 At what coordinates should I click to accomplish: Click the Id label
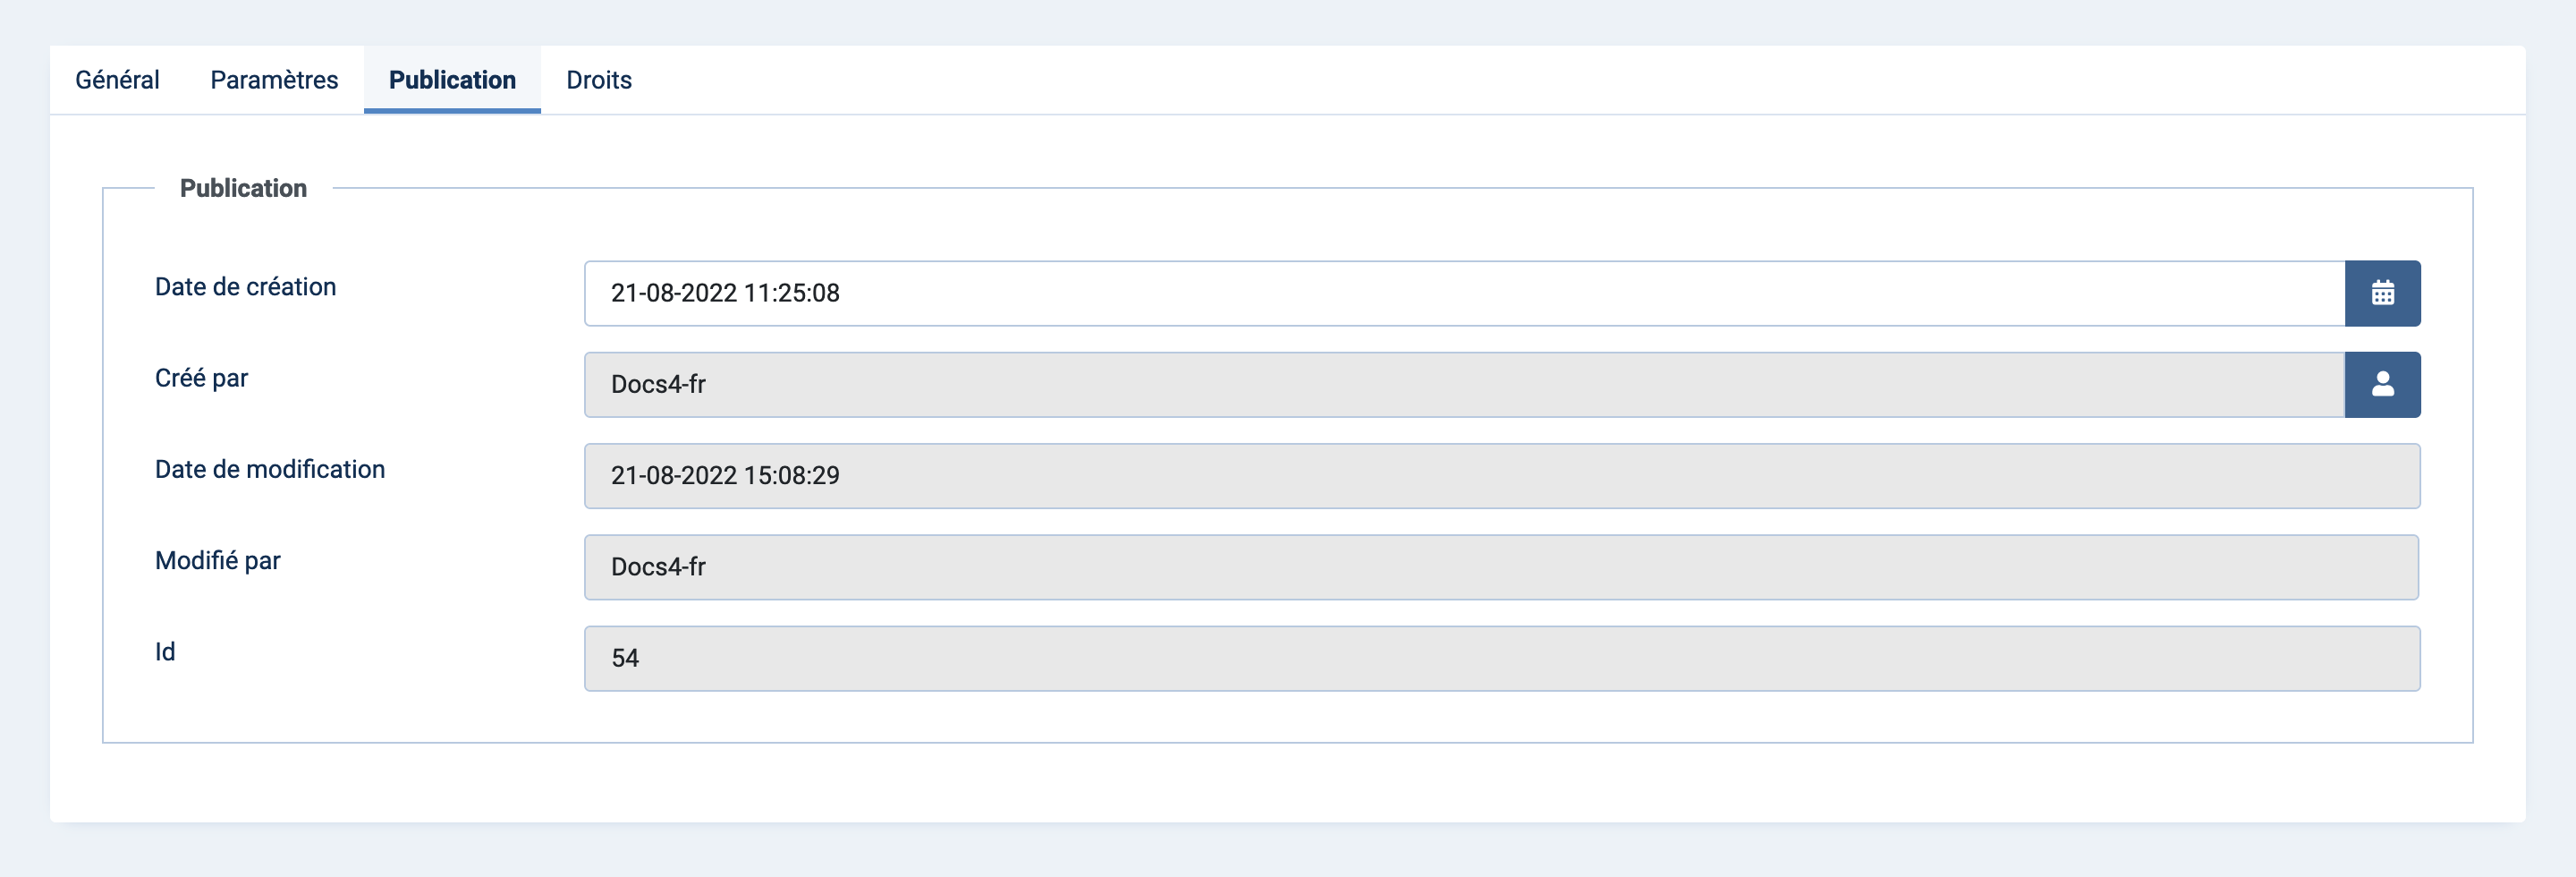[x=165, y=652]
